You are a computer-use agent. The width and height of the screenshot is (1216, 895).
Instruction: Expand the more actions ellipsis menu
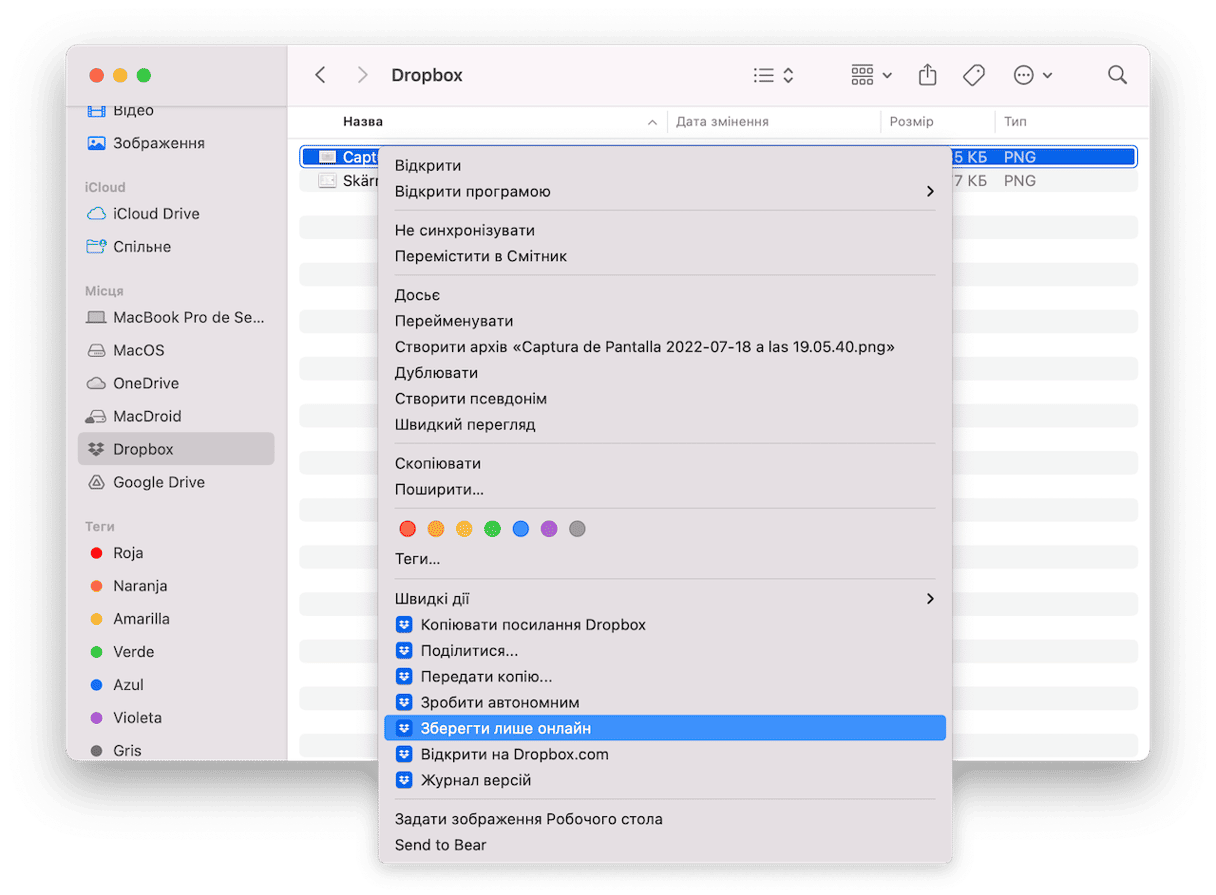point(1032,75)
